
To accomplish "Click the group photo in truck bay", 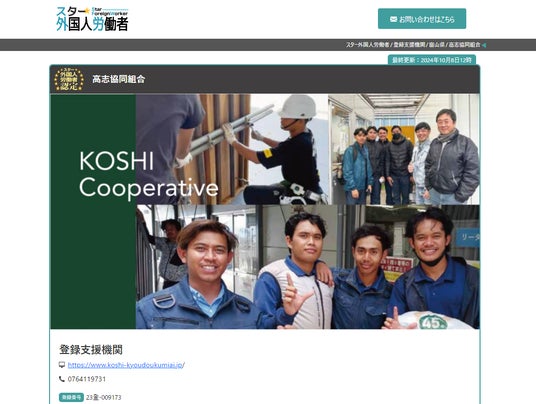I will 404,149.
